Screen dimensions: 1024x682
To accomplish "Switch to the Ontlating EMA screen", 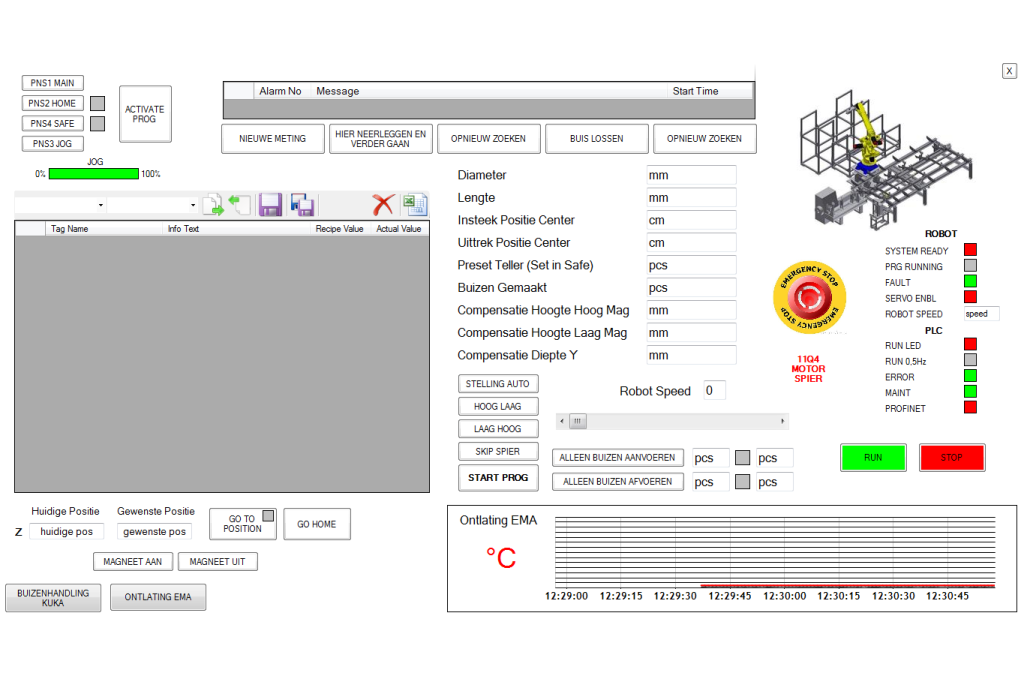I will 158,598.
